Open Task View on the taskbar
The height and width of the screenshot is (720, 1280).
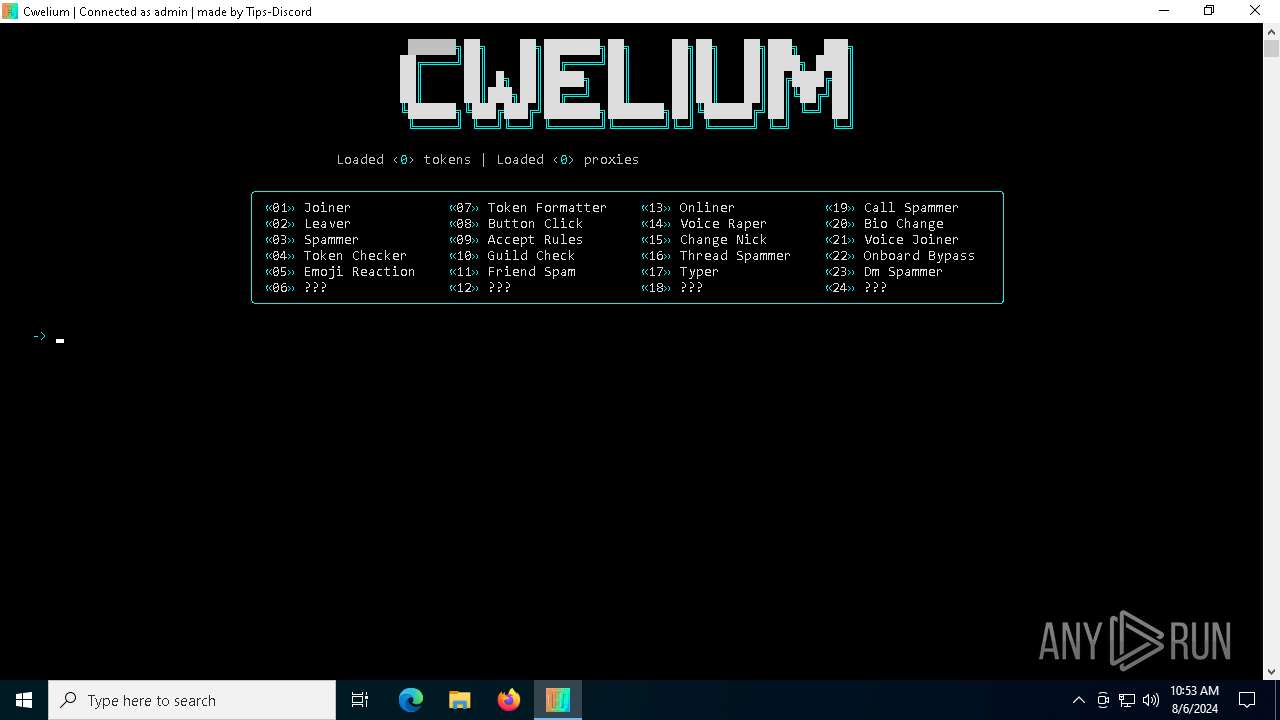pos(360,700)
